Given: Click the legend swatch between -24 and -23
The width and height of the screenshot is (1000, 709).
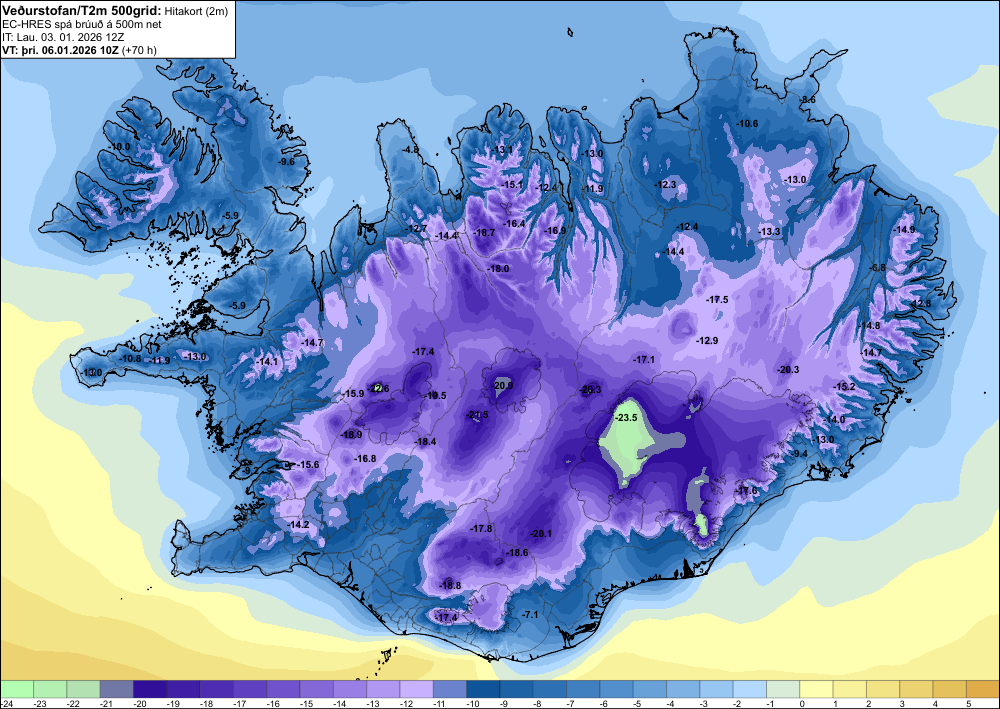Looking at the screenshot, I should 17,689.
